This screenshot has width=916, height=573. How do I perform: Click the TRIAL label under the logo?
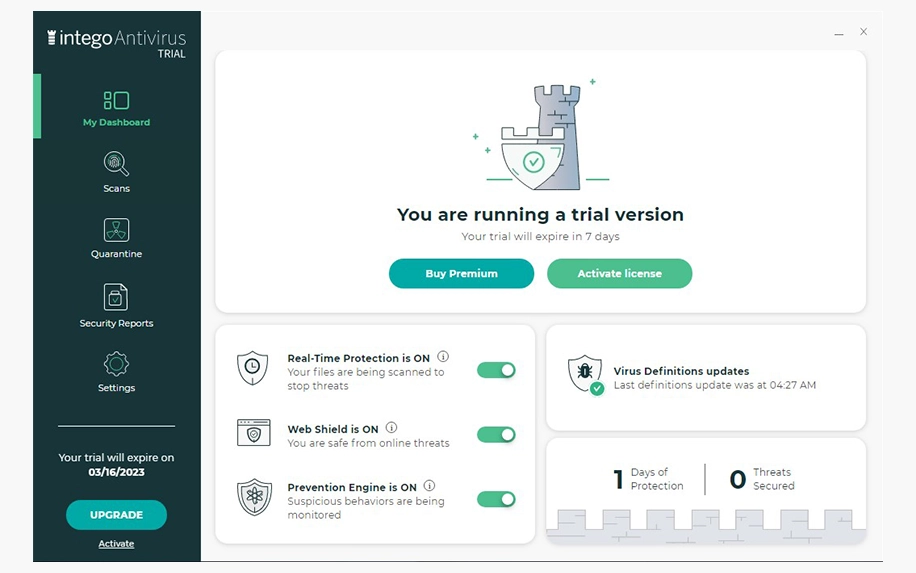[171, 54]
